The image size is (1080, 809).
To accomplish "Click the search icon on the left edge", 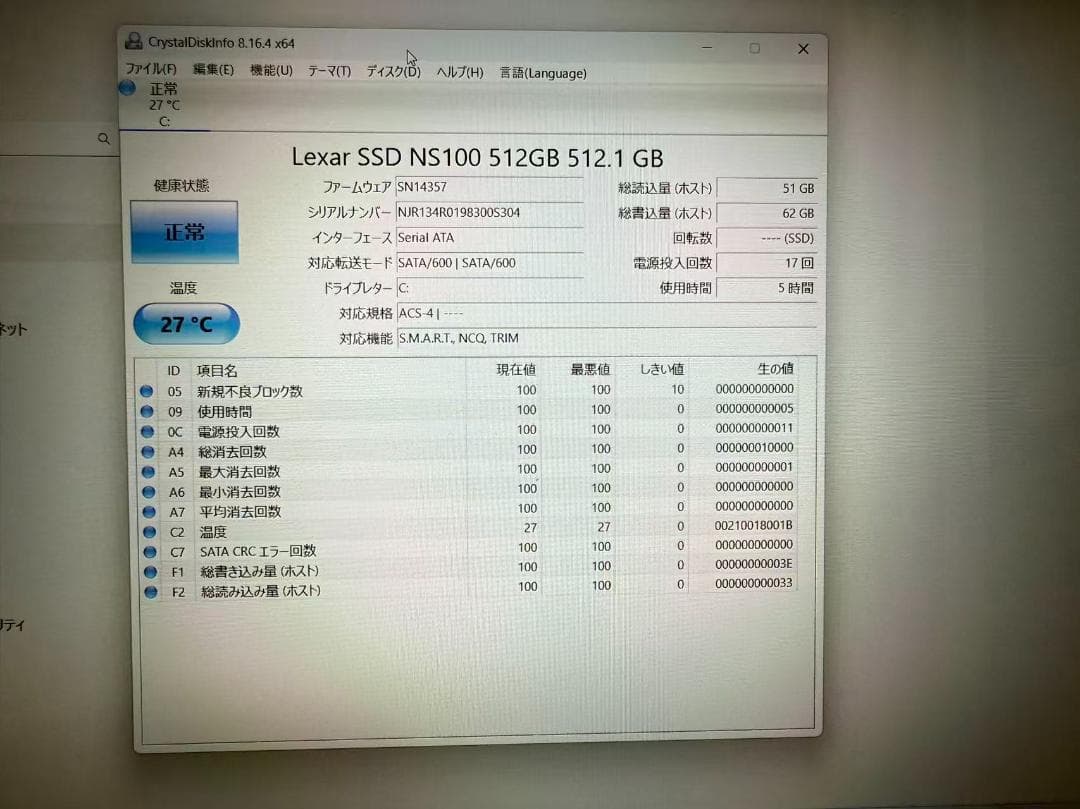I will 104,139.
